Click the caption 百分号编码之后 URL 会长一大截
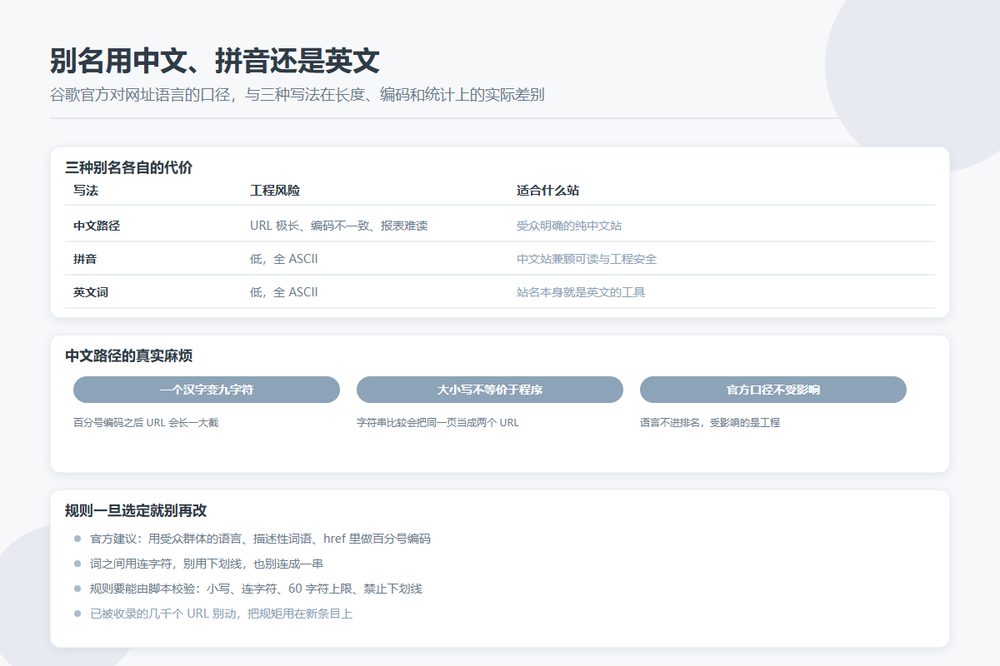This screenshot has width=1000, height=666. [146, 422]
